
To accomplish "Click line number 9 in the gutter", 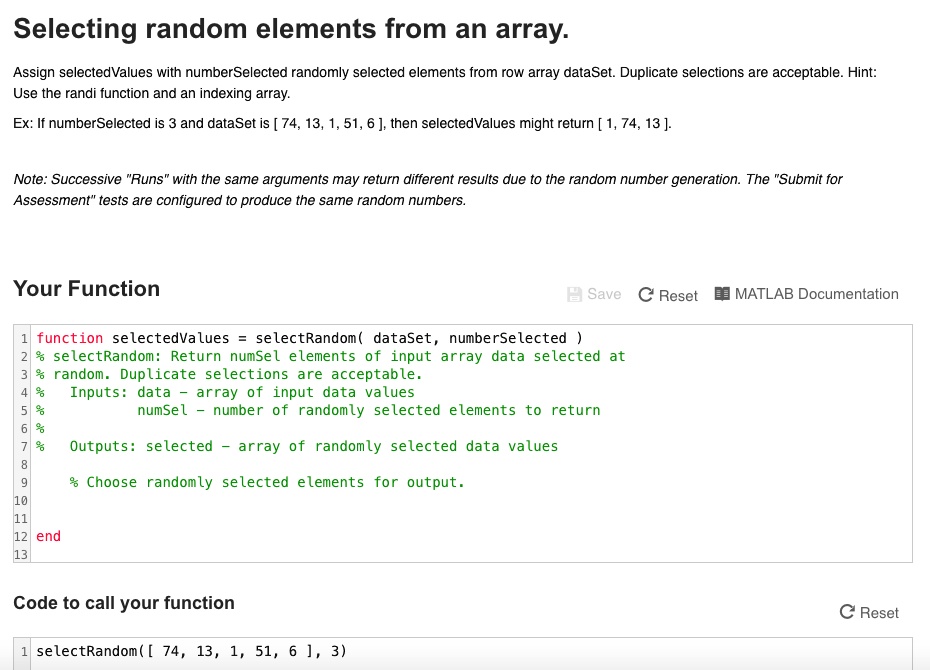I will (21, 482).
